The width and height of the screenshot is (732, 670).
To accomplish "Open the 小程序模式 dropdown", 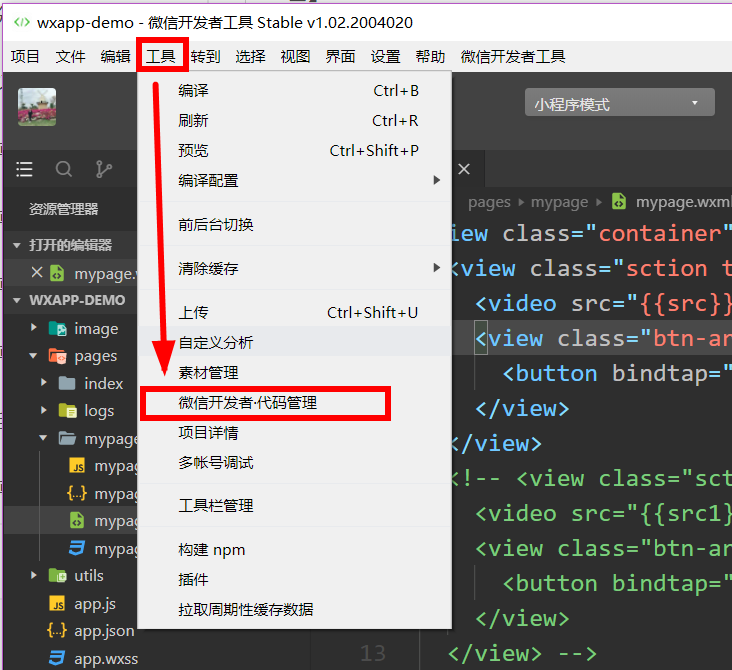I will click(619, 102).
